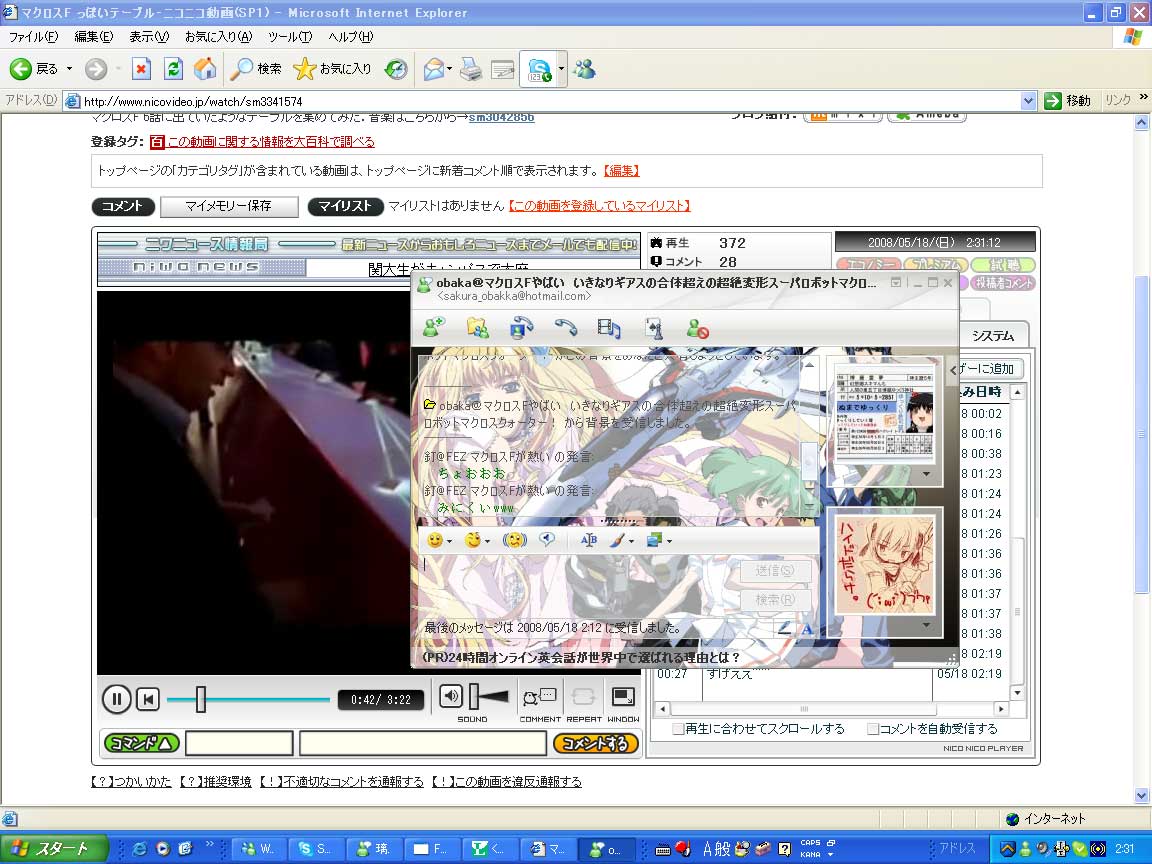The image size is (1152, 864).
Task: Click コマンド button in player
Action: 142,744
